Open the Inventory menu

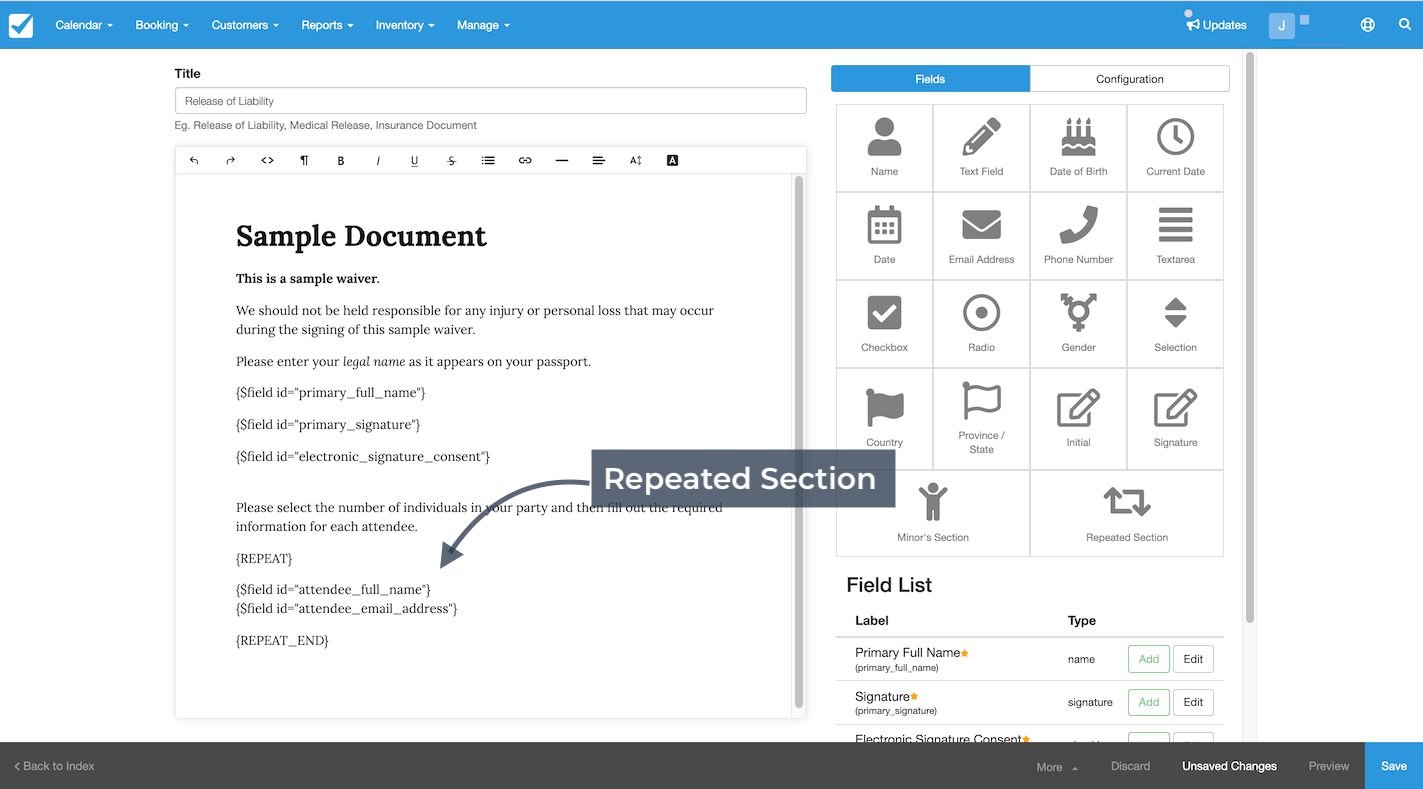coord(405,25)
